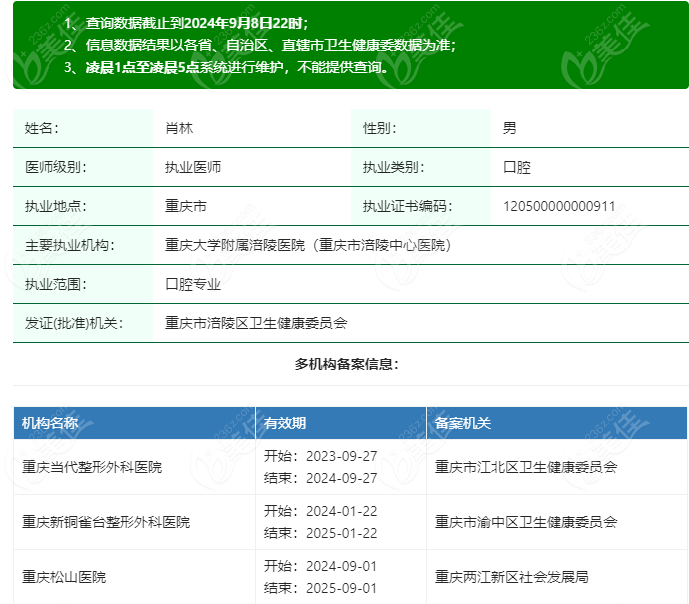Screen dimensions: 689x604
Task: Click the 多机构备案信息 heading
Action: (x=346, y=364)
